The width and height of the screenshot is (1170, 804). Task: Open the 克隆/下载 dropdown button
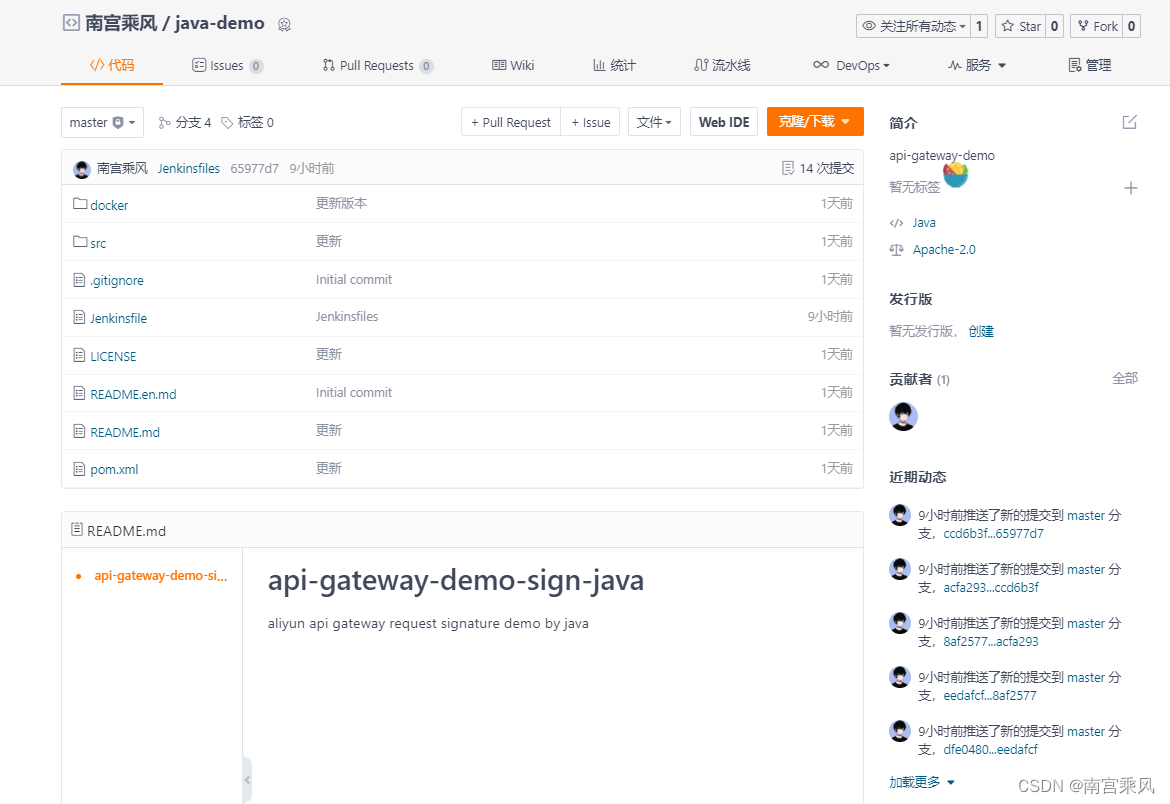point(815,122)
